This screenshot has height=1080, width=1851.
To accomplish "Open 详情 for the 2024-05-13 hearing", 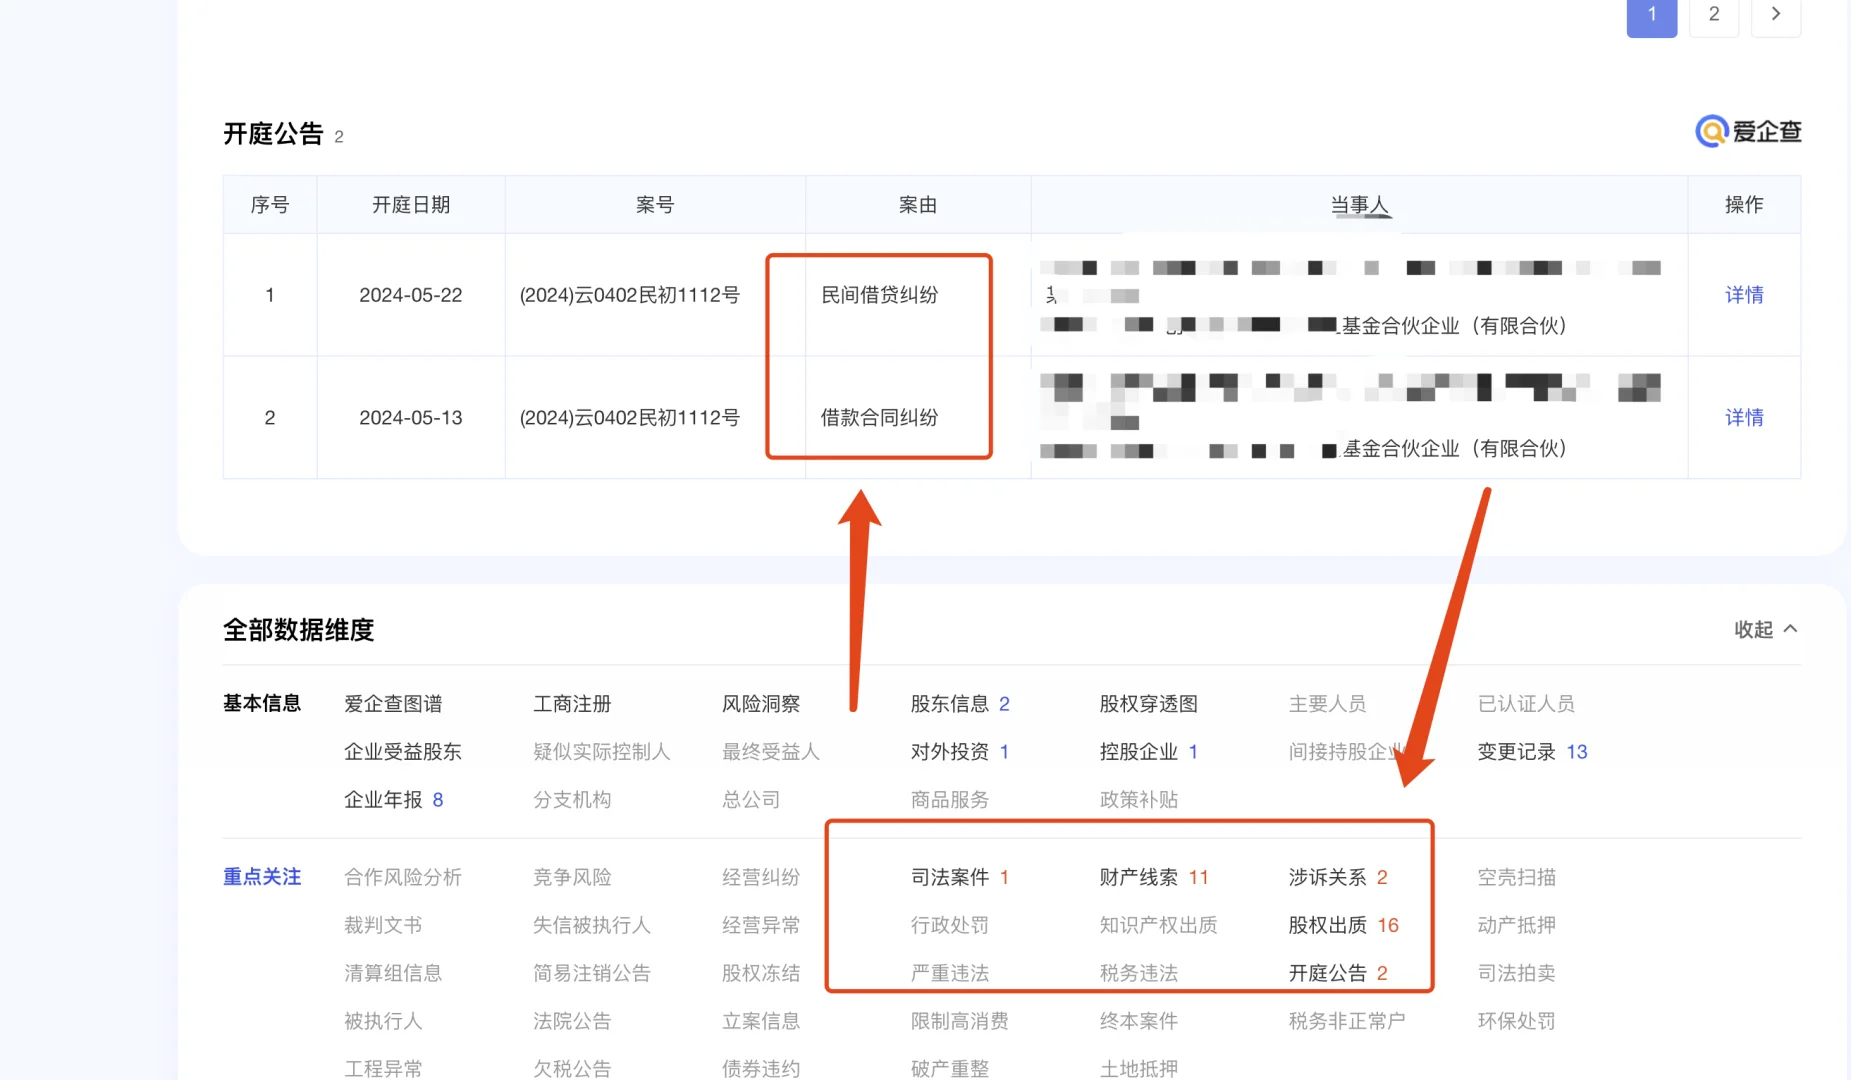I will coord(1744,418).
